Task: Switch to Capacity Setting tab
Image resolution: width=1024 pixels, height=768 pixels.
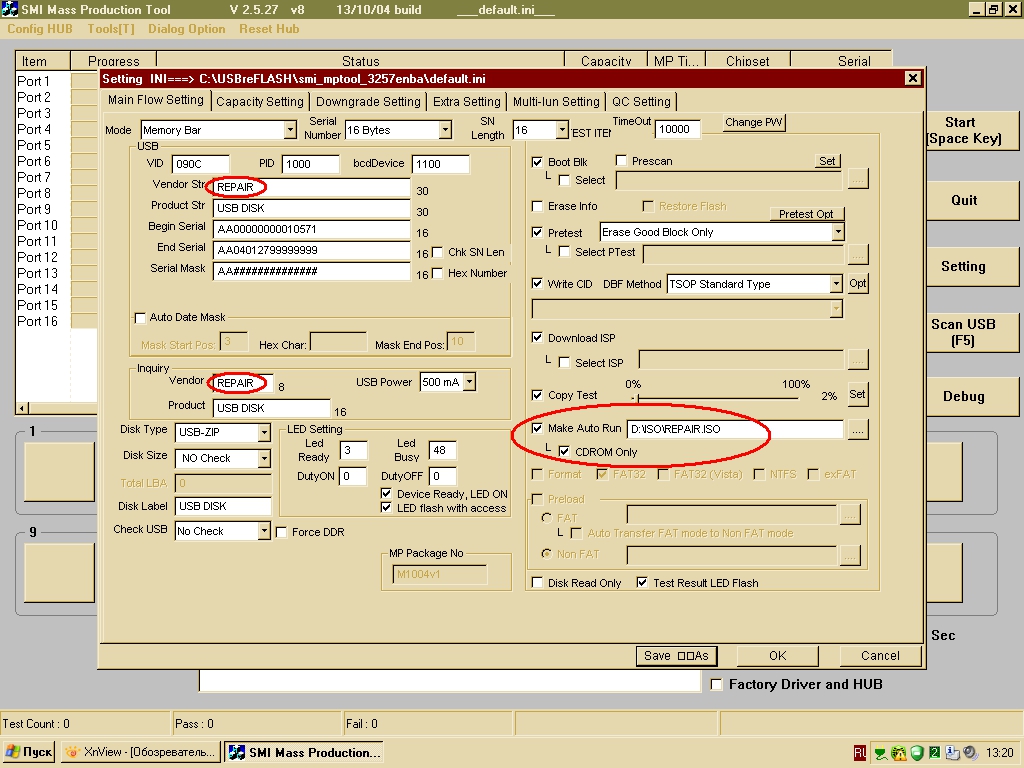Action: click(259, 102)
